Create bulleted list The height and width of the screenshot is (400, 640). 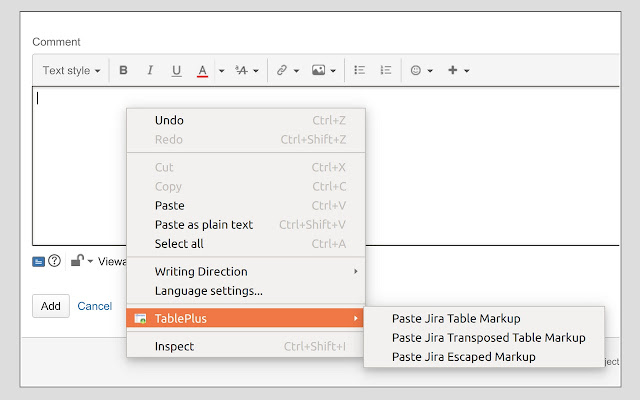[359, 70]
